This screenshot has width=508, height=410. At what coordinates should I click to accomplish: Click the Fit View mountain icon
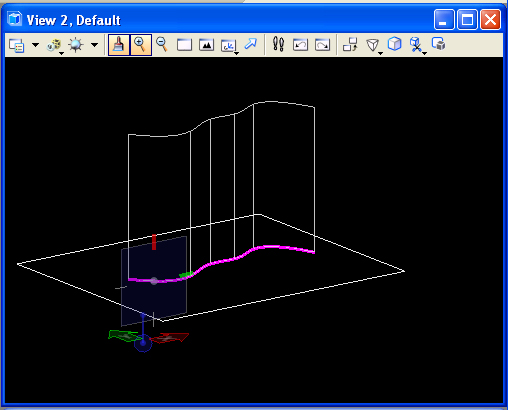point(206,45)
